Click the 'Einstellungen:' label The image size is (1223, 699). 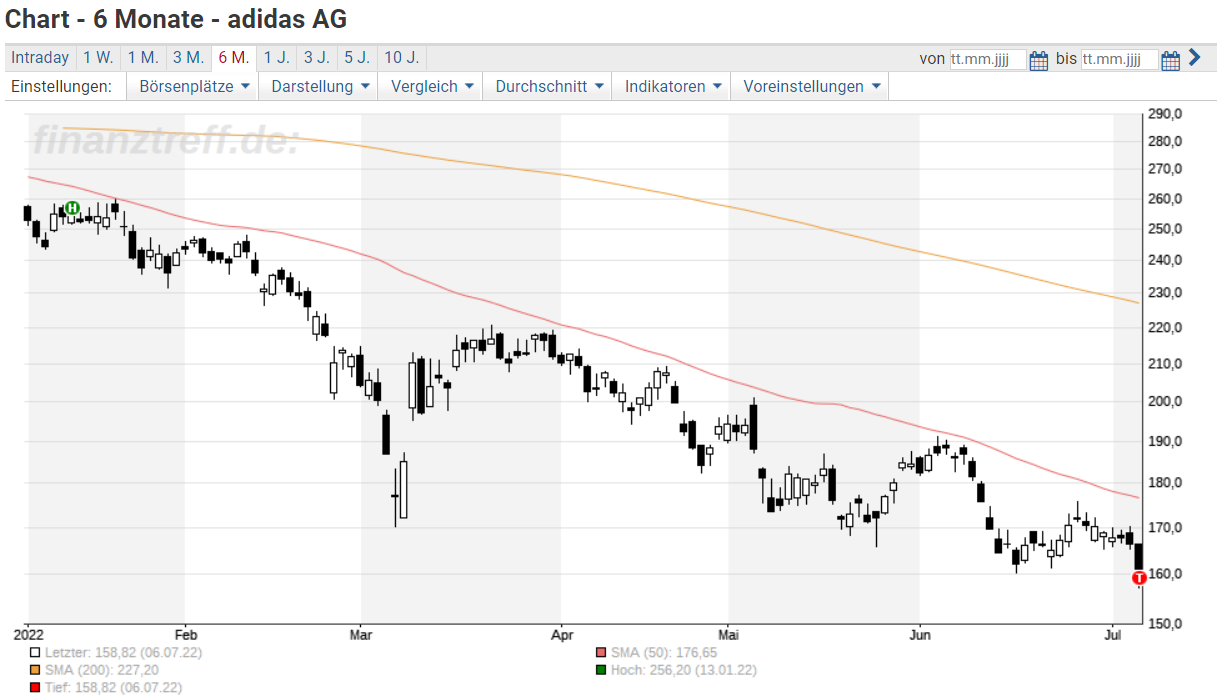[x=61, y=87]
